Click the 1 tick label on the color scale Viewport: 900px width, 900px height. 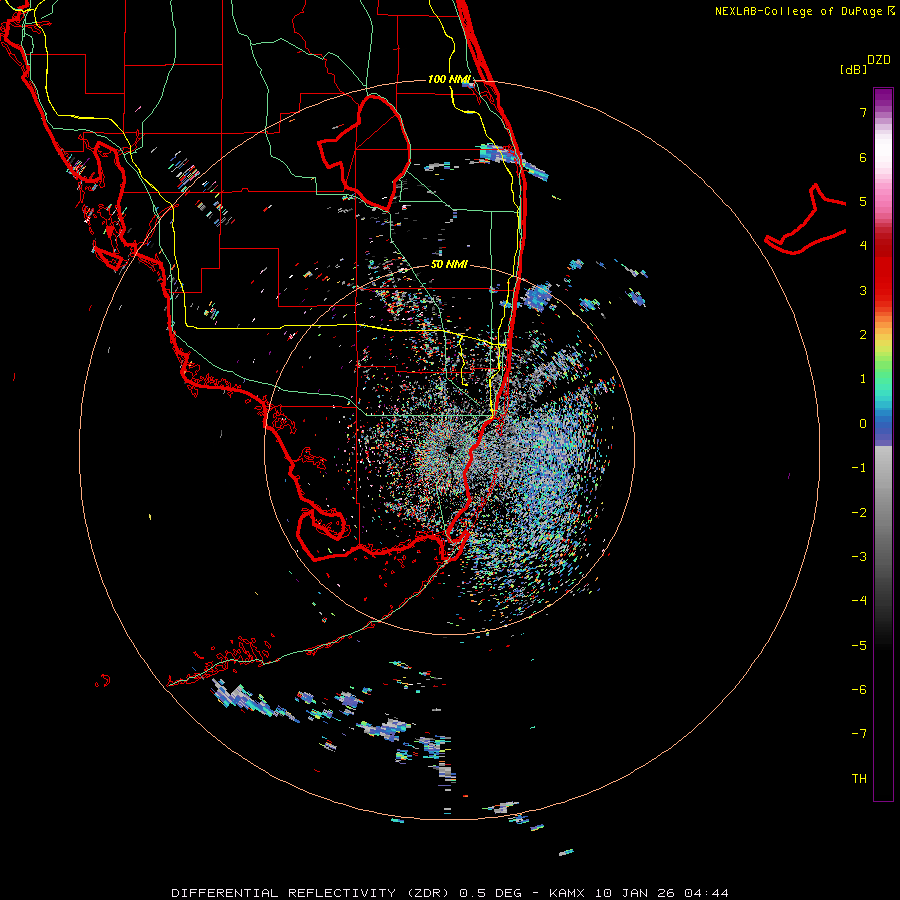click(863, 379)
